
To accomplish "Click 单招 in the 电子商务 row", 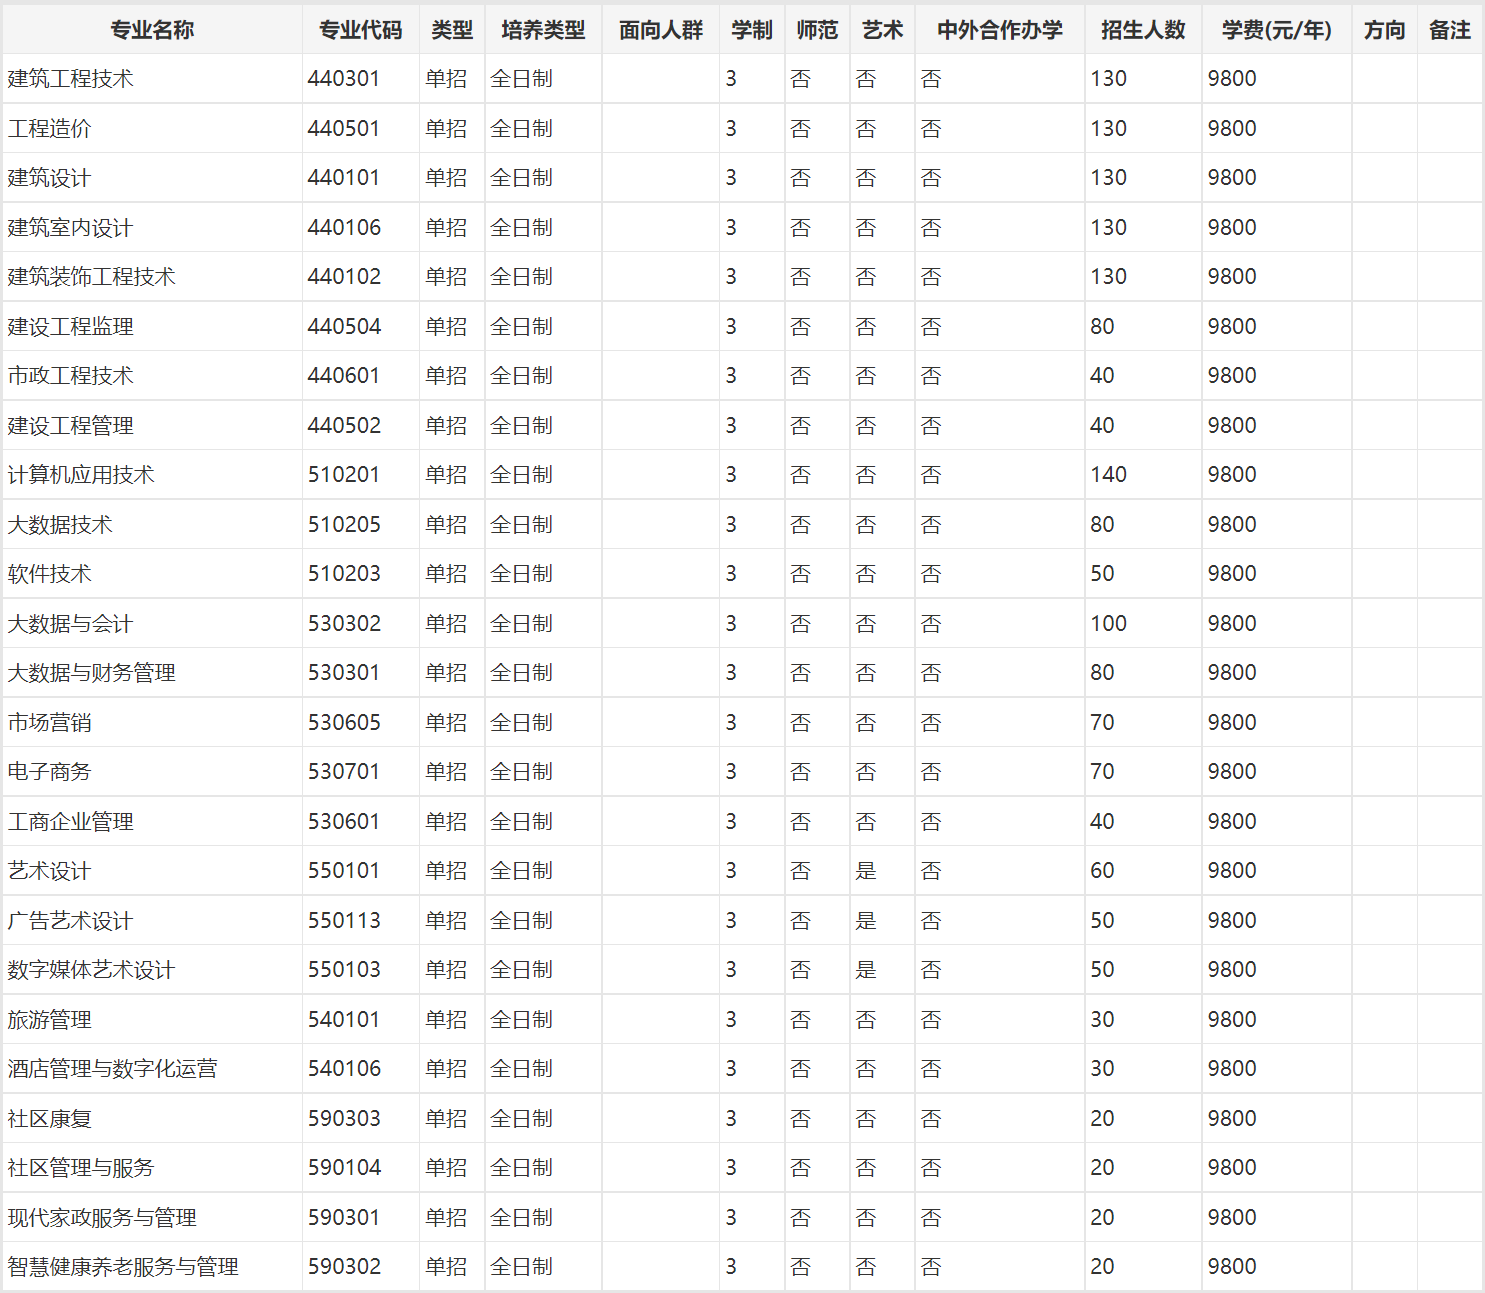I will point(446,772).
